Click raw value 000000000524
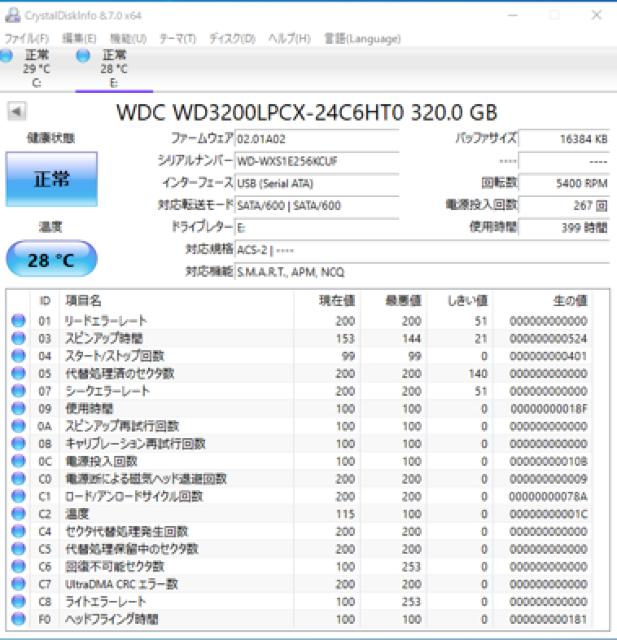This screenshot has width=617, height=640. pos(548,338)
